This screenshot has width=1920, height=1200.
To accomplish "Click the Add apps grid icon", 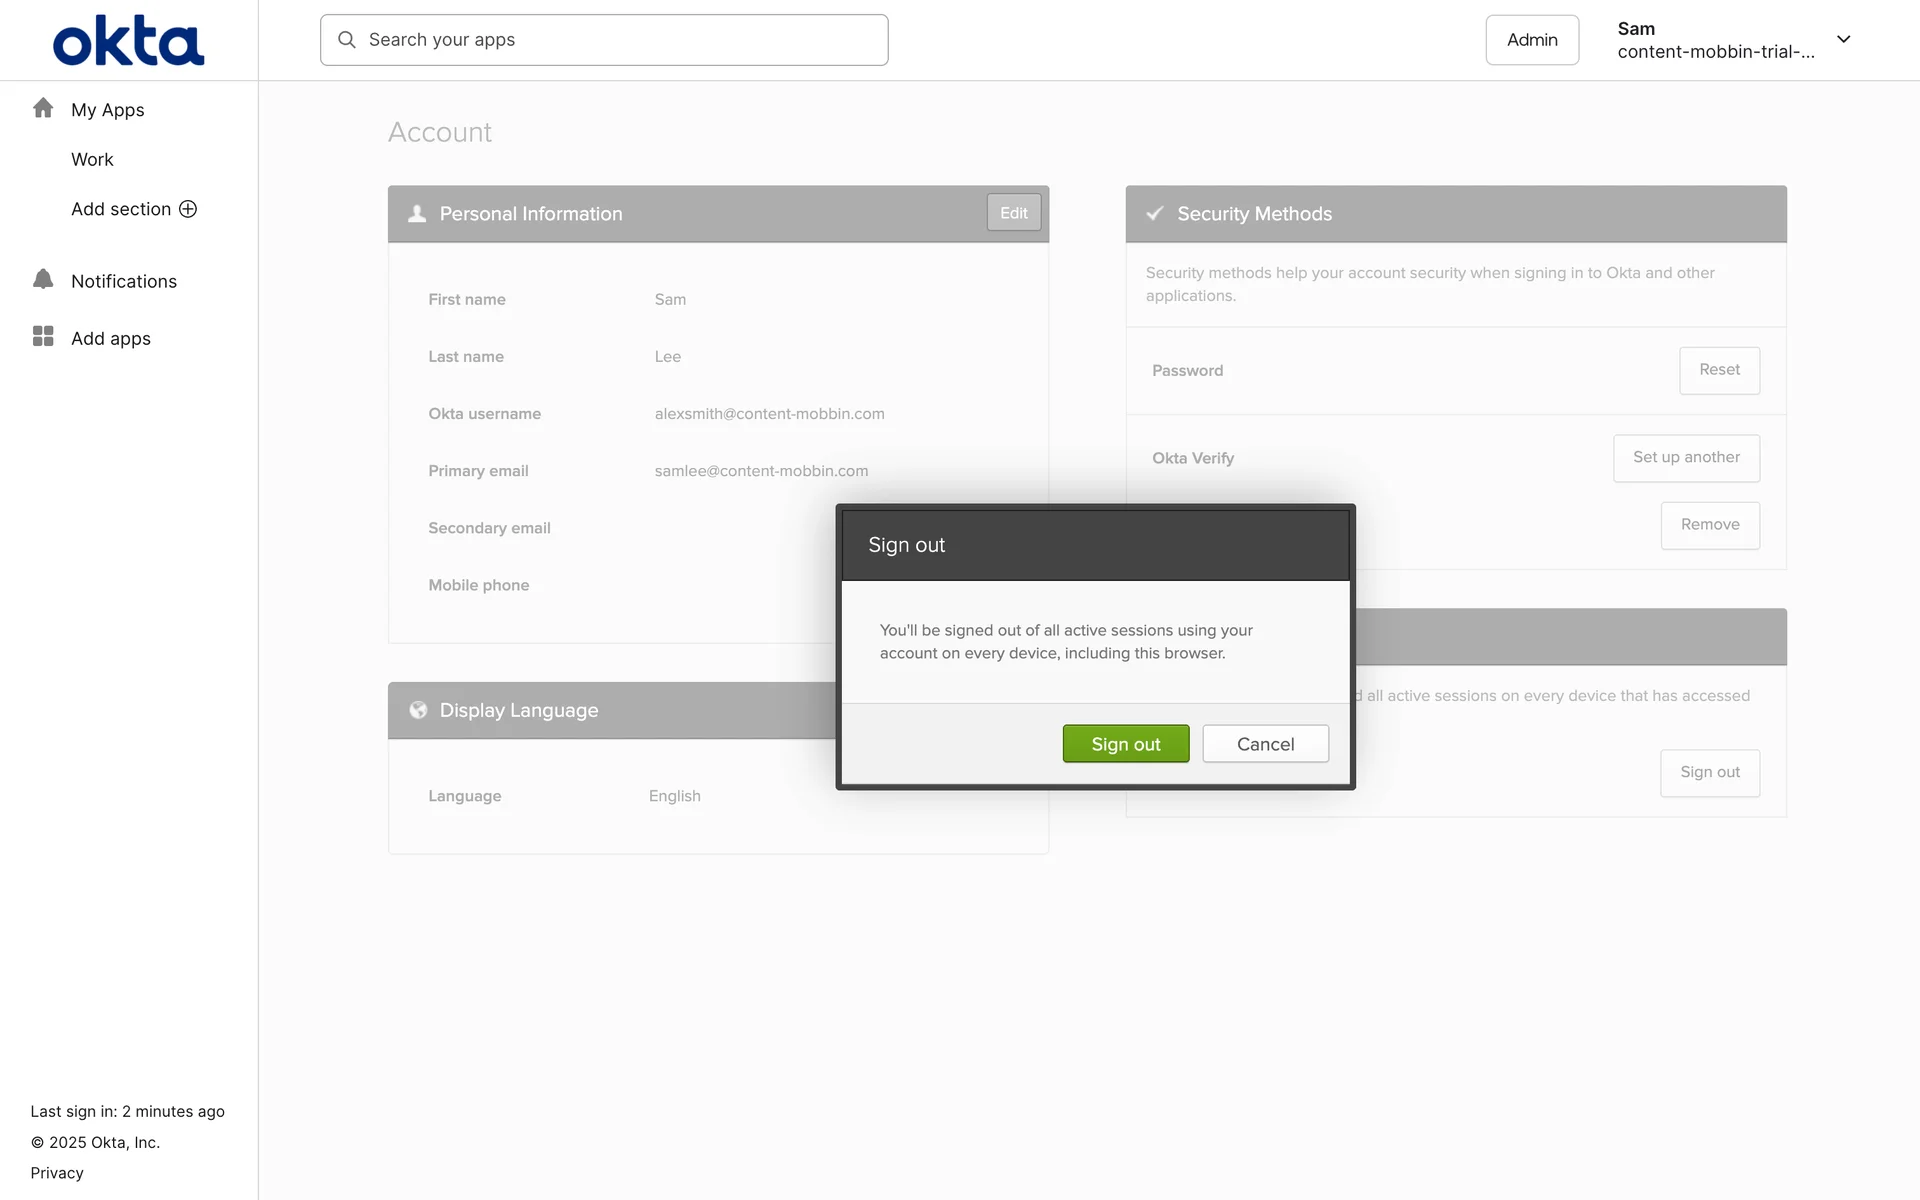I will pos(43,336).
